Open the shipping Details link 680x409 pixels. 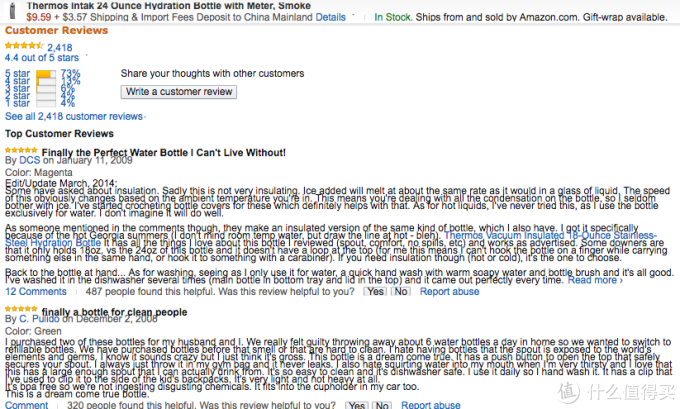(x=330, y=17)
